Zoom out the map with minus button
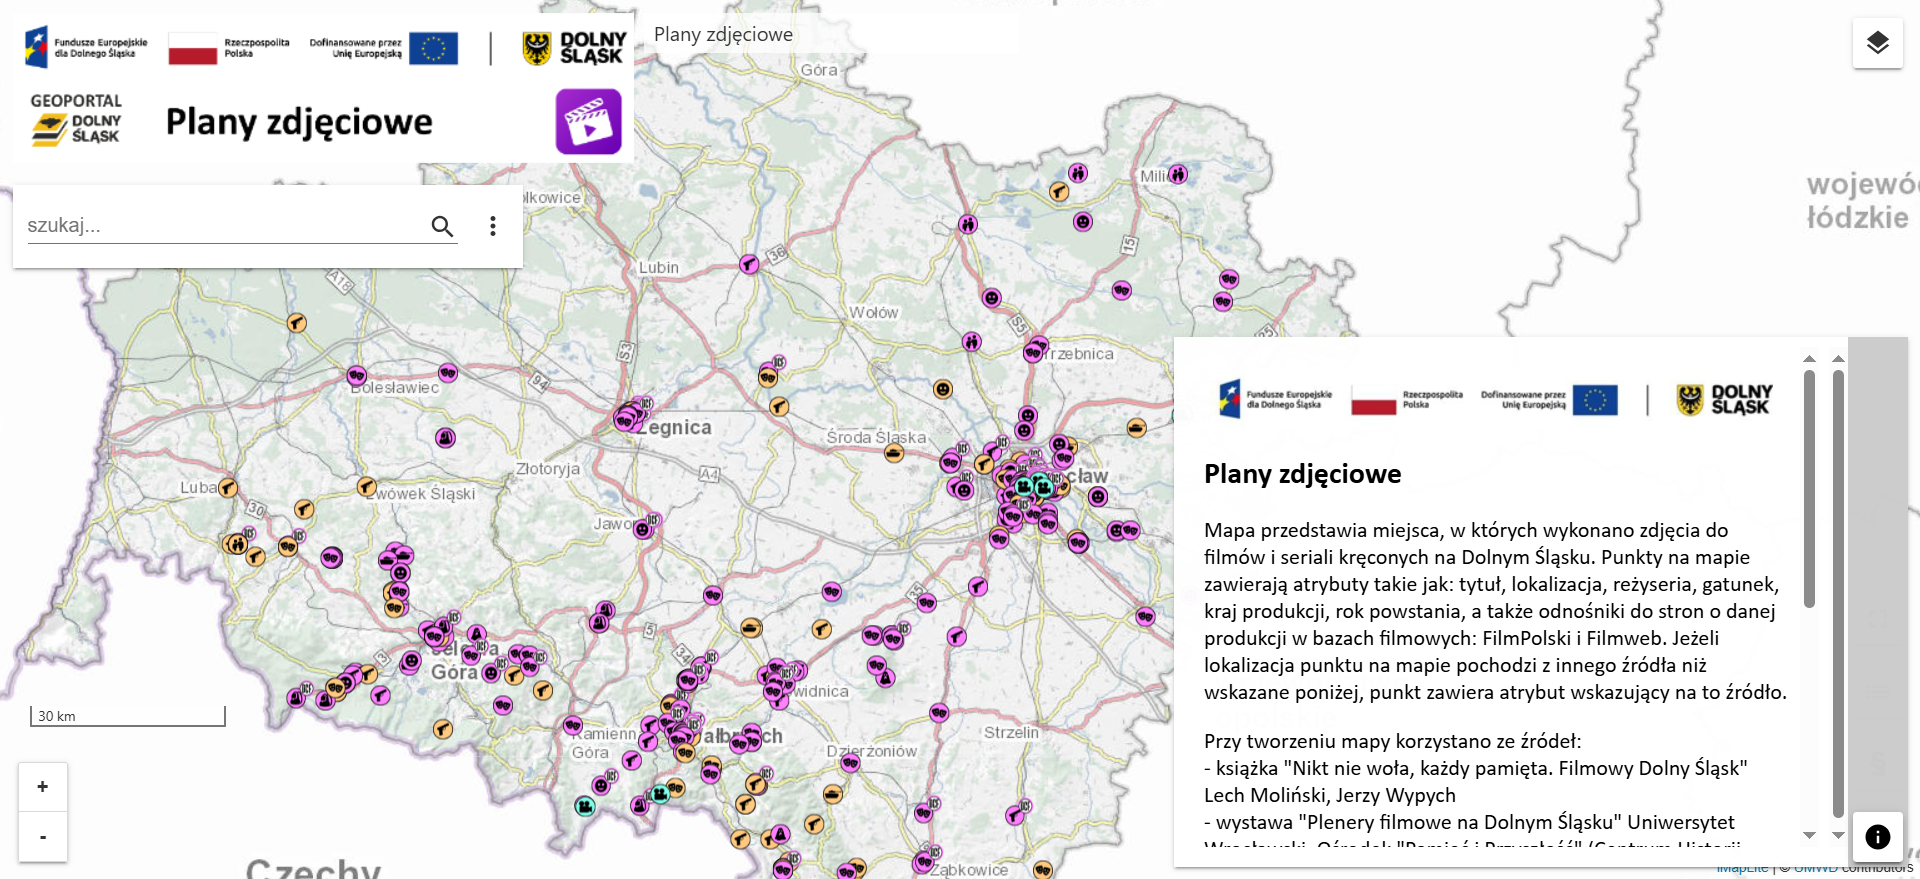This screenshot has height=879, width=1920. coord(43,837)
